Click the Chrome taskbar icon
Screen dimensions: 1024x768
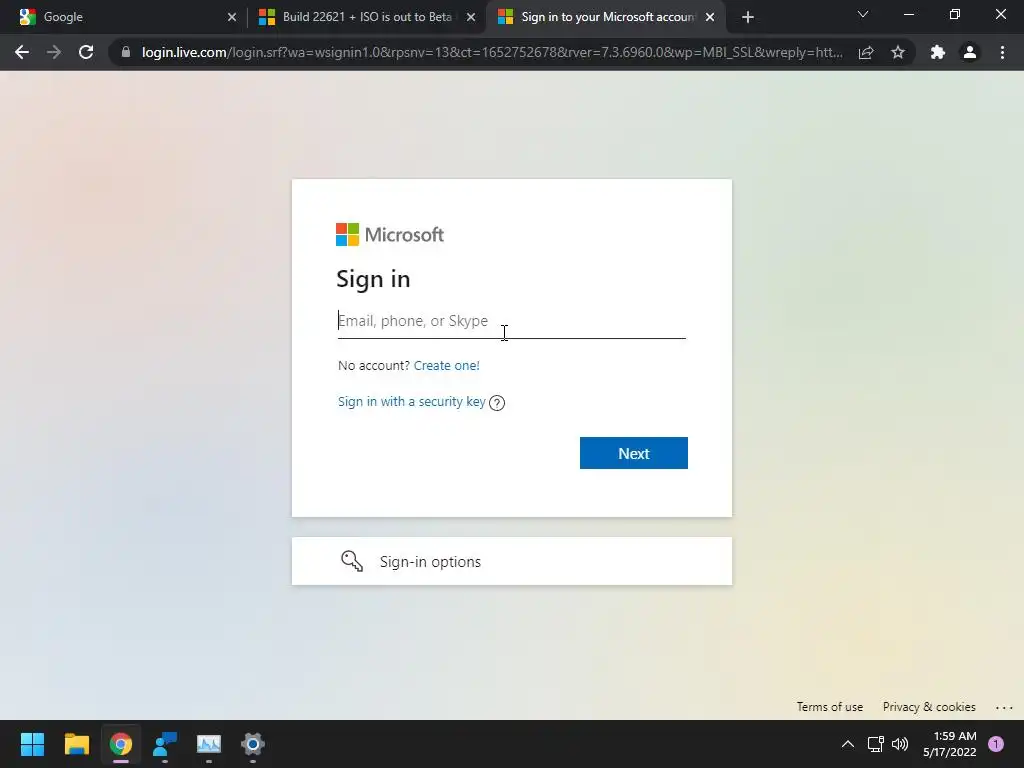(x=121, y=744)
